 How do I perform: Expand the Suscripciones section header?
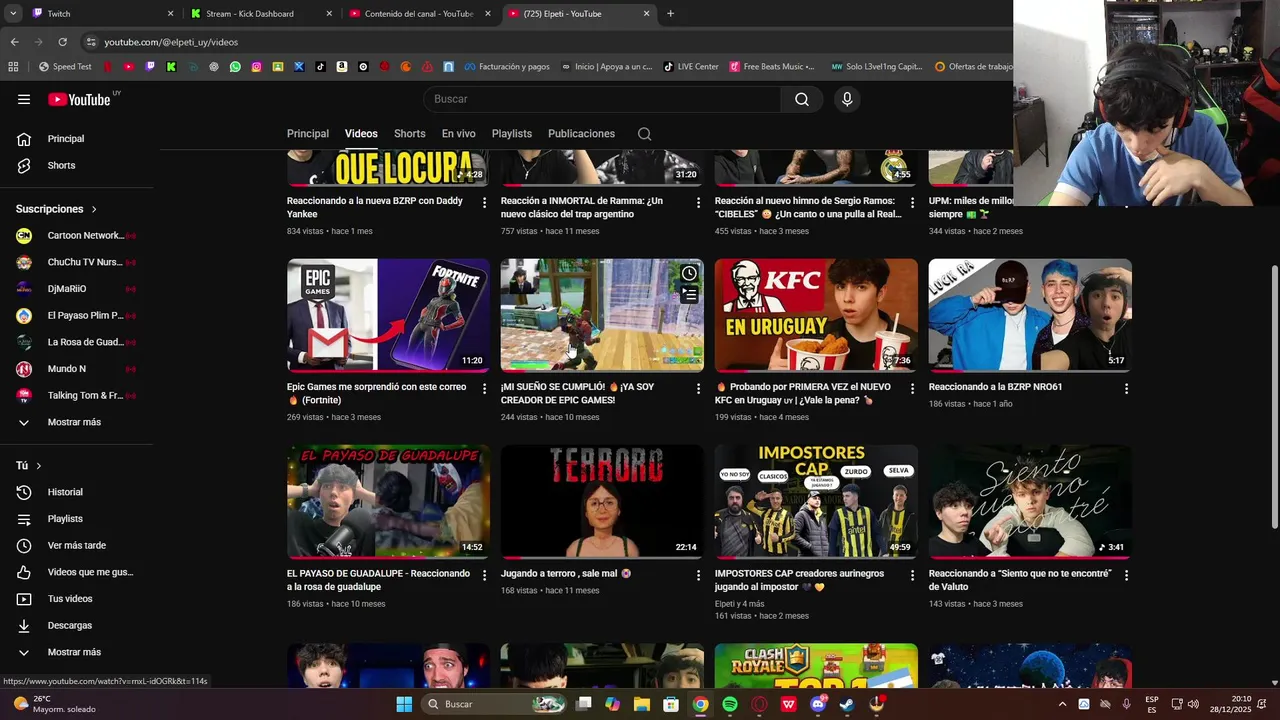[56, 209]
